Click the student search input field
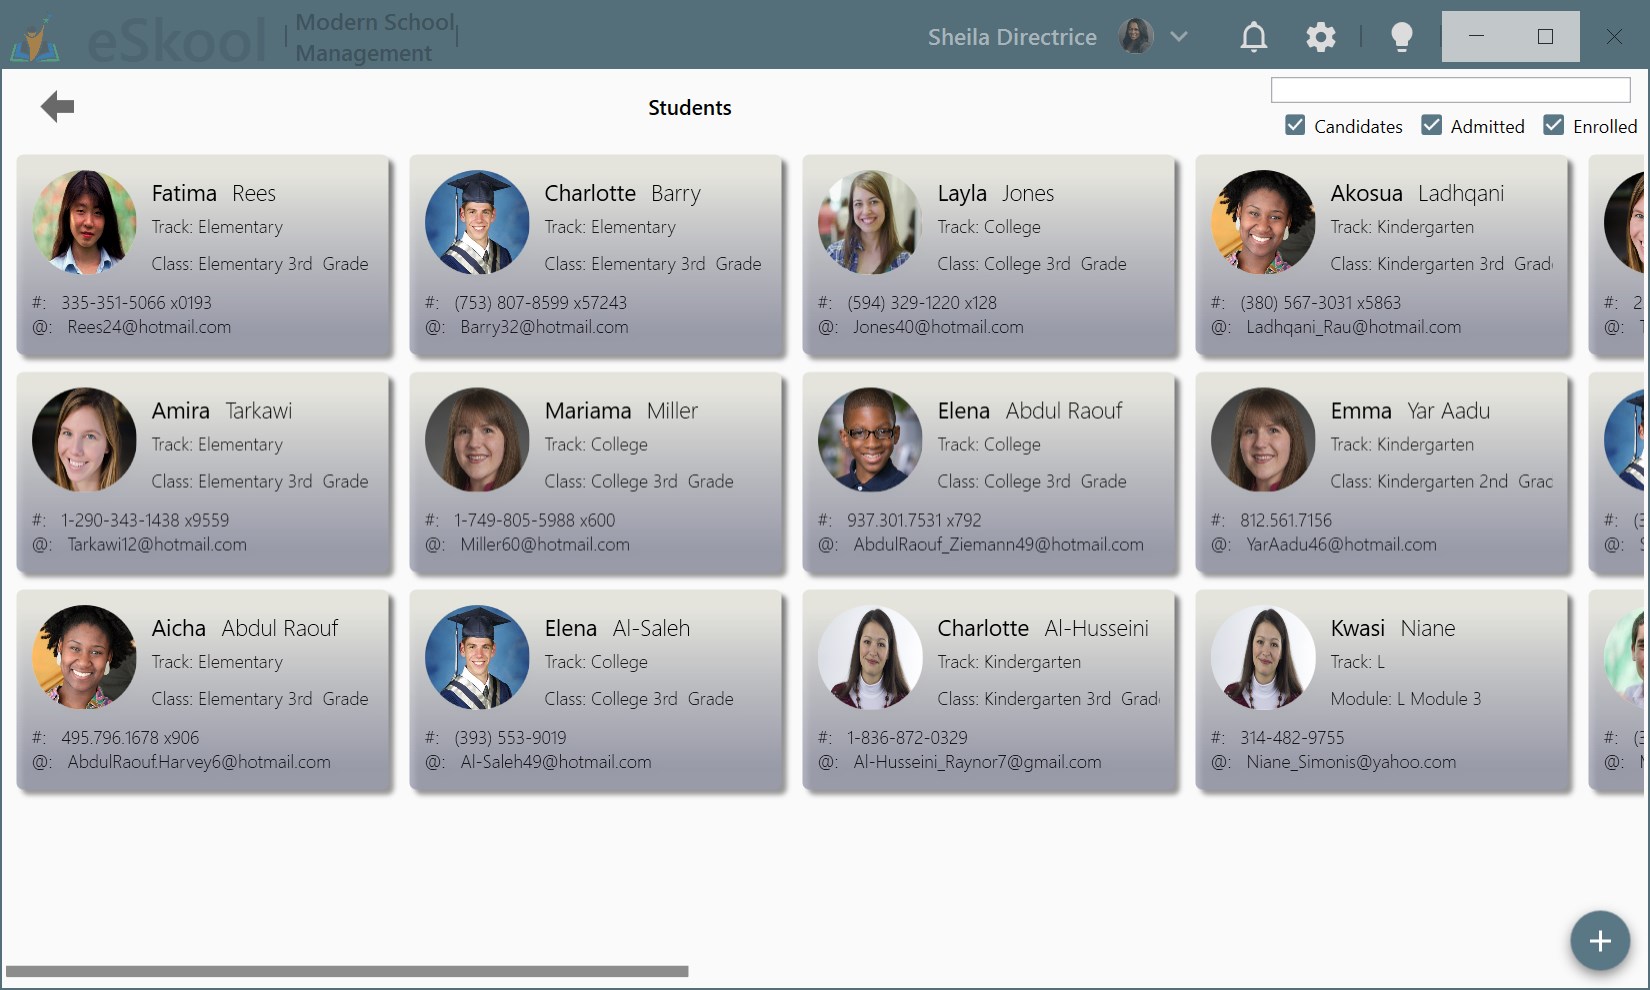This screenshot has height=990, width=1650. [1449, 90]
